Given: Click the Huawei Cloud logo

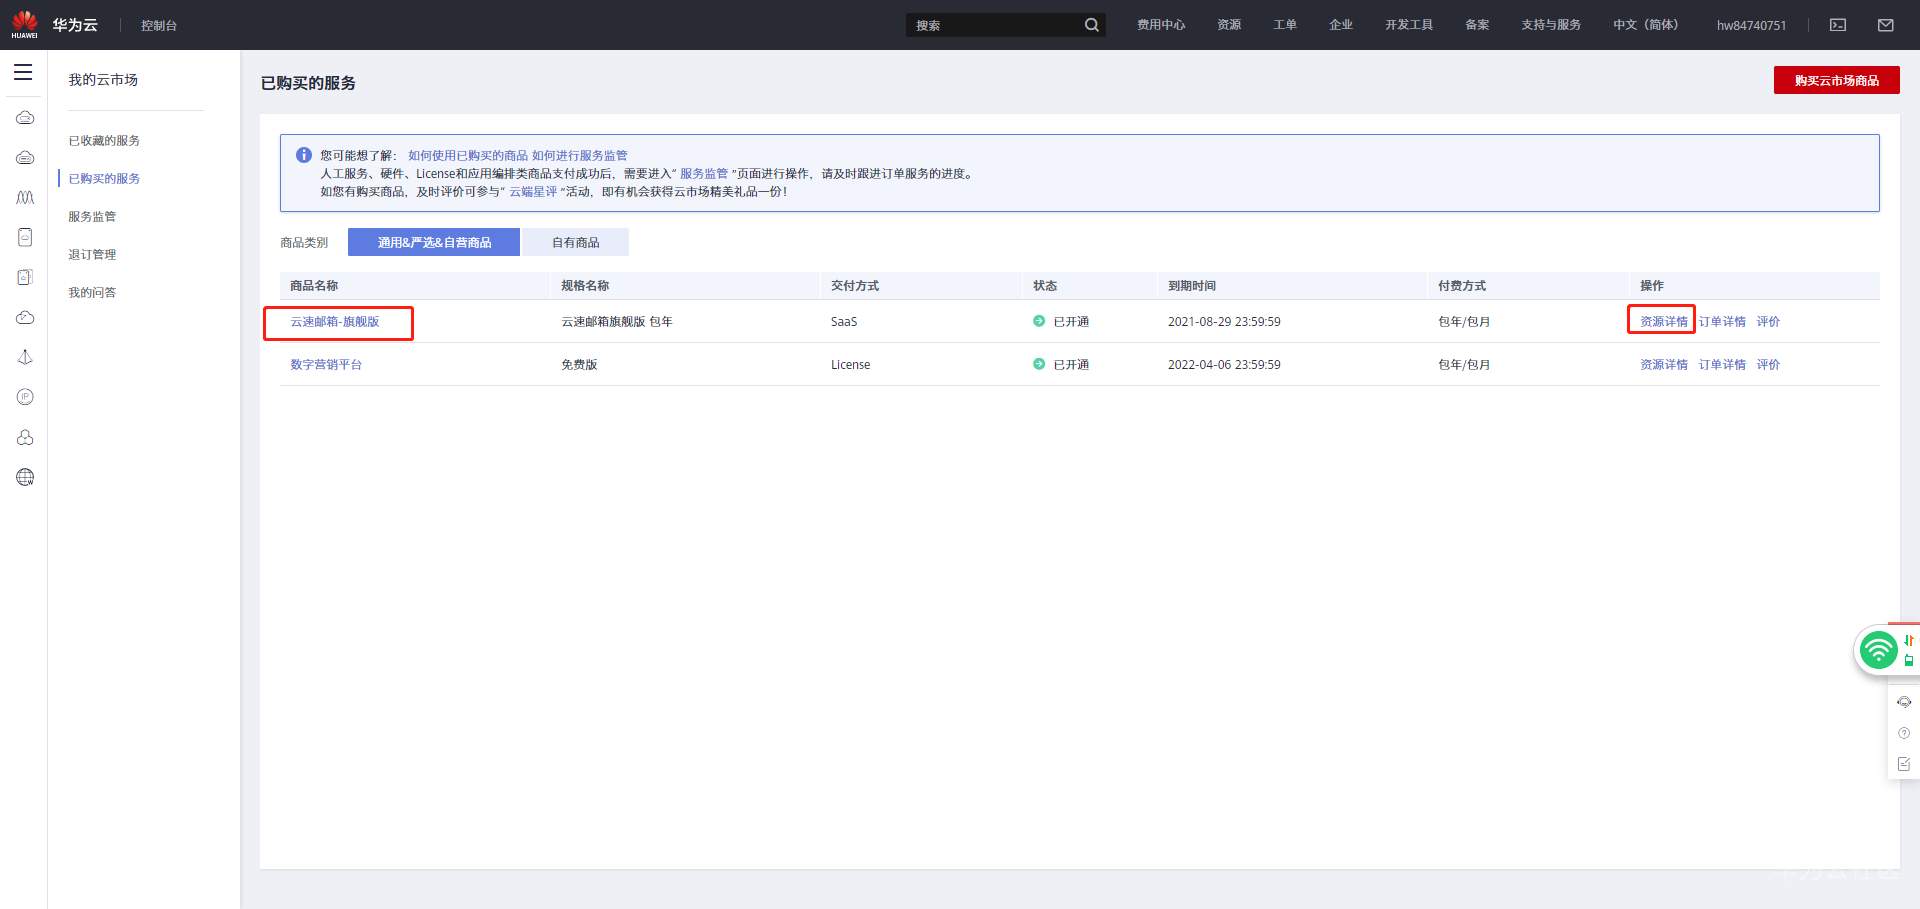Looking at the screenshot, I should coord(24,24).
